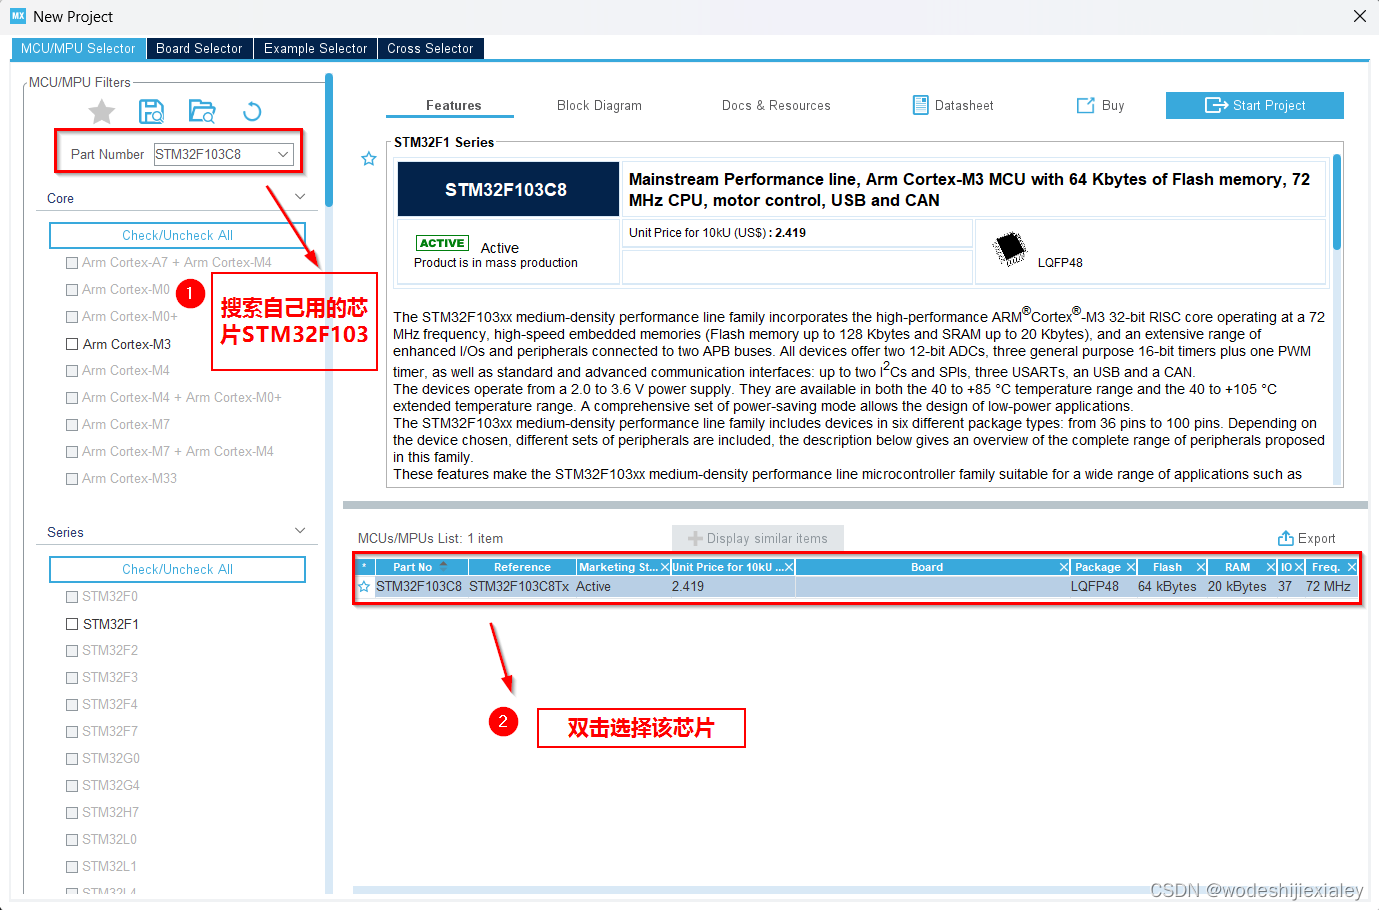Click the filters panel vertical scrollbar
The image size is (1379, 910).
(329, 140)
